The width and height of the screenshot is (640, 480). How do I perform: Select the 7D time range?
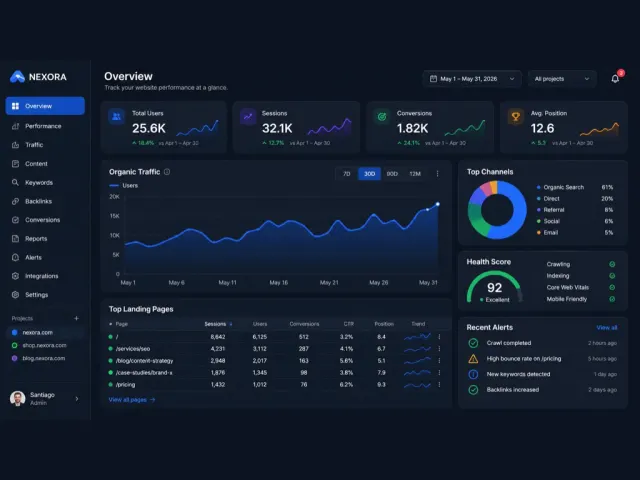[x=347, y=173]
